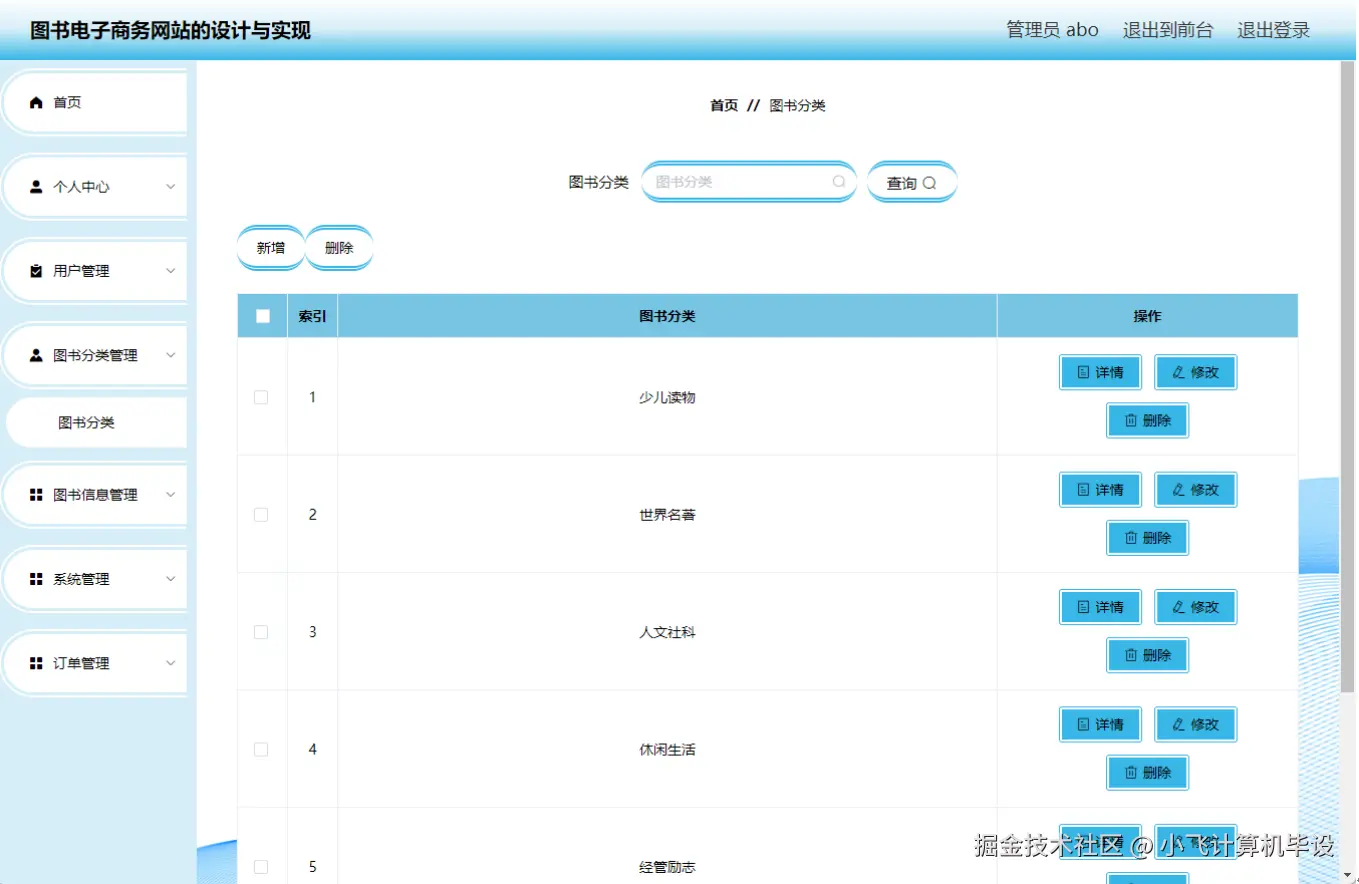The image size is (1359, 884).
Task: Click the 查询 search button
Action: [912, 183]
